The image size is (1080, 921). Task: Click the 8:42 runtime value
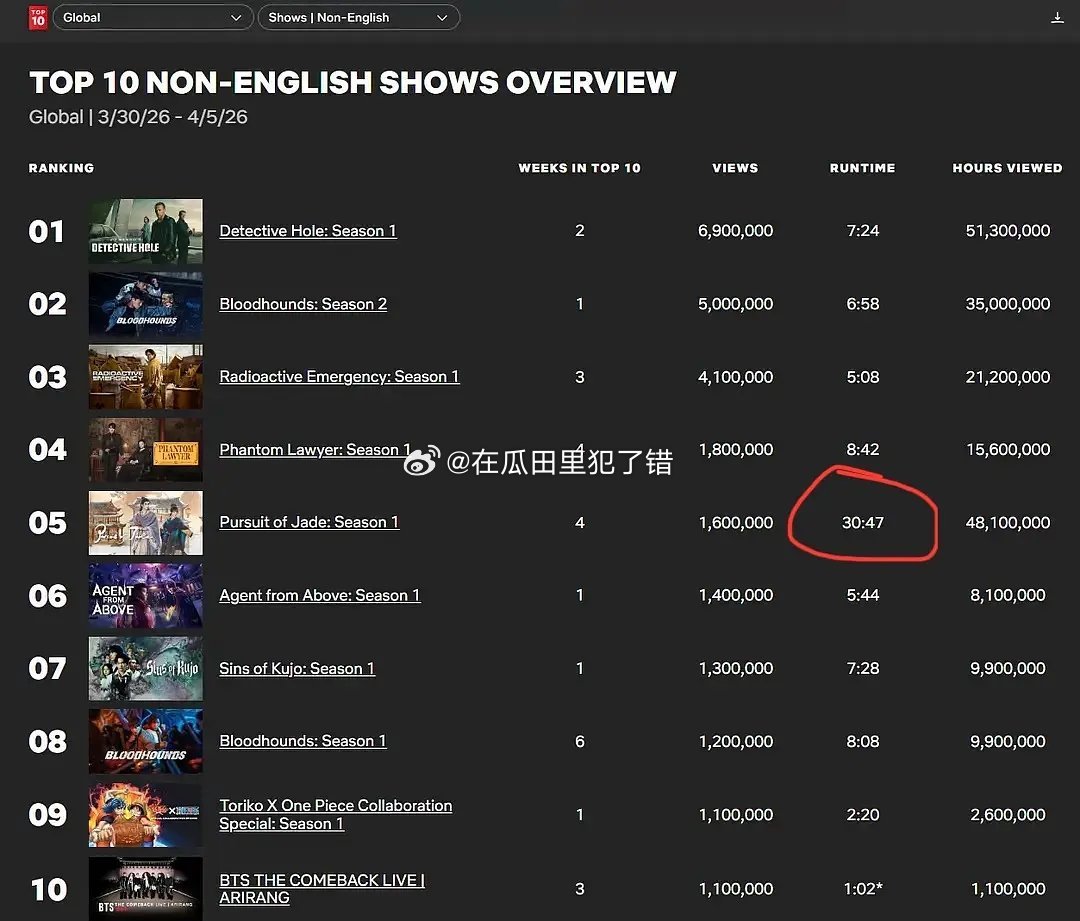click(x=862, y=450)
